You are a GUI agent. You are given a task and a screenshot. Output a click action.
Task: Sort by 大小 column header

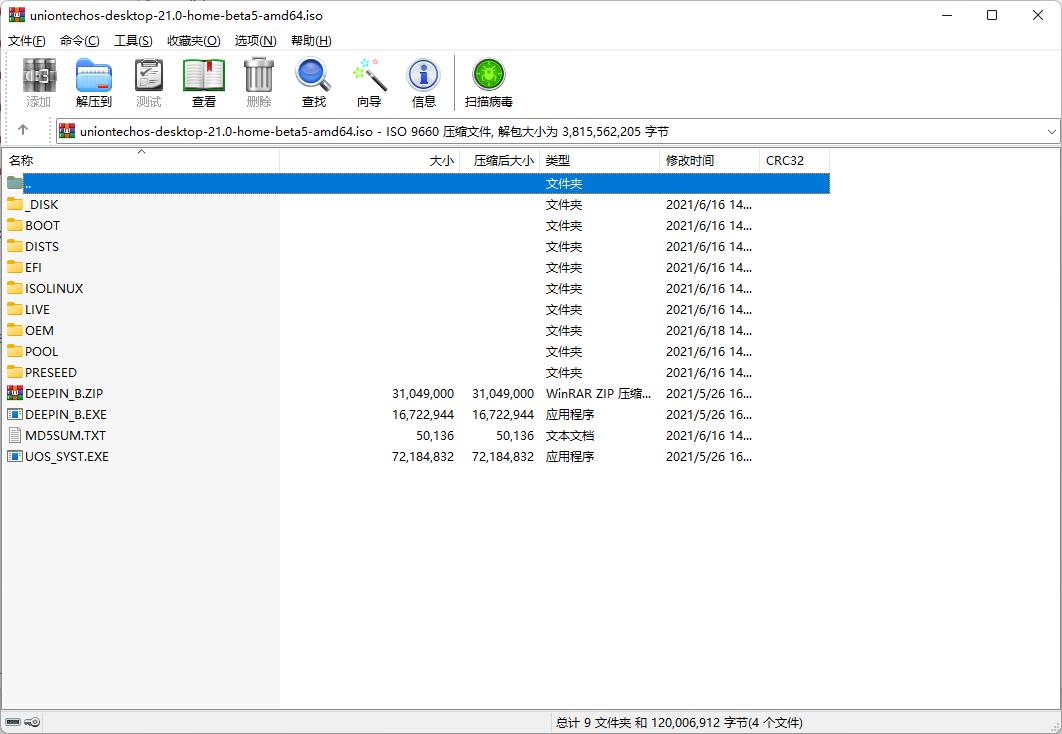(x=440, y=160)
